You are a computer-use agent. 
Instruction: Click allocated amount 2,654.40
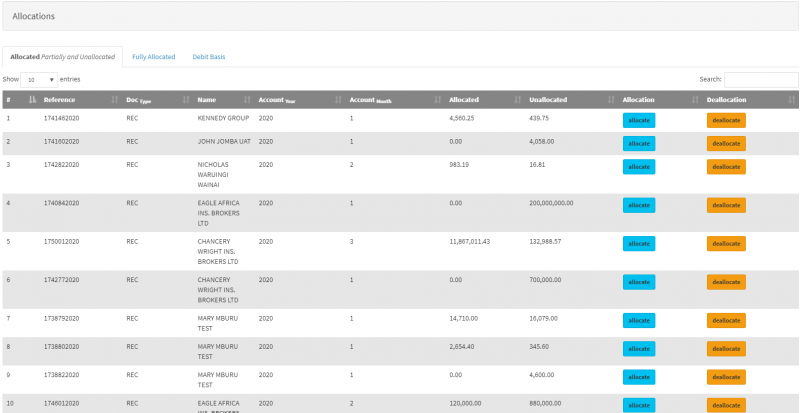click(462, 346)
